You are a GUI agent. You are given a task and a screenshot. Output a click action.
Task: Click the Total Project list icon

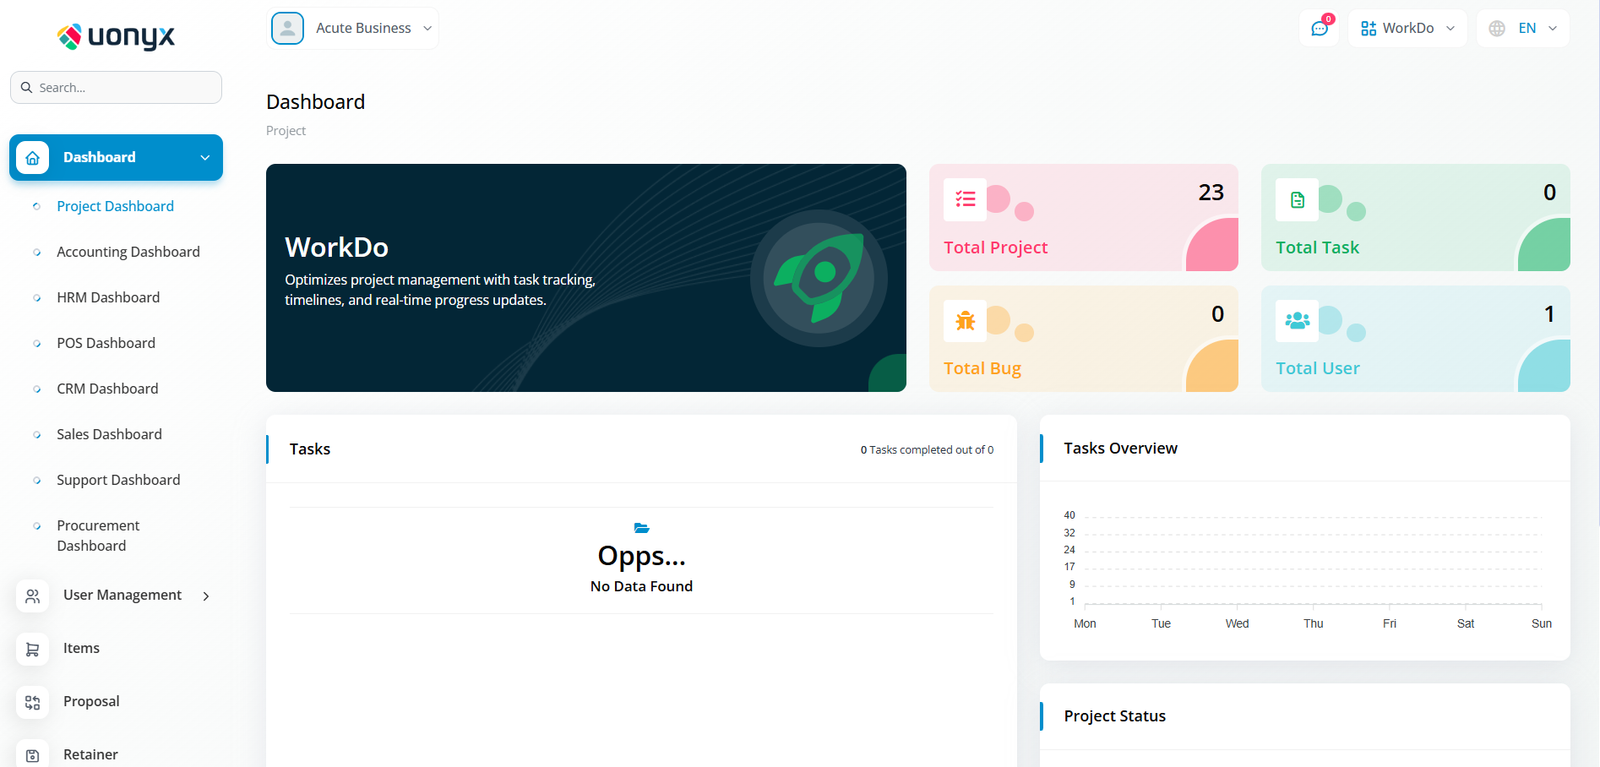tap(965, 200)
